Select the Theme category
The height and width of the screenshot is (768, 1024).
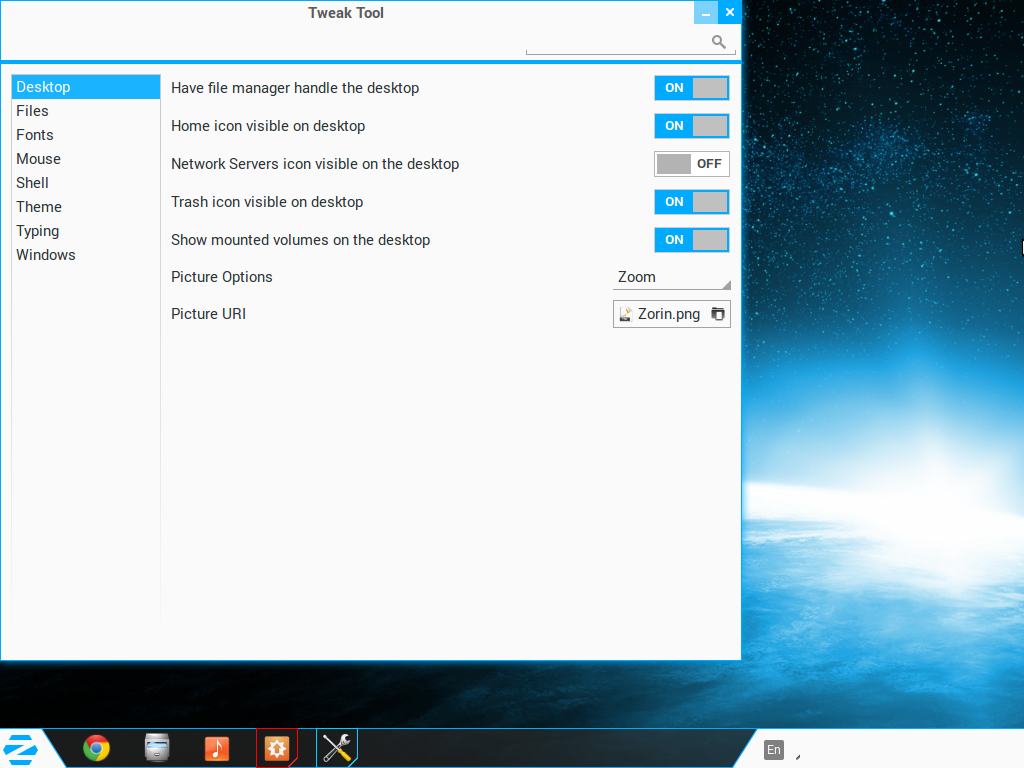pos(86,207)
